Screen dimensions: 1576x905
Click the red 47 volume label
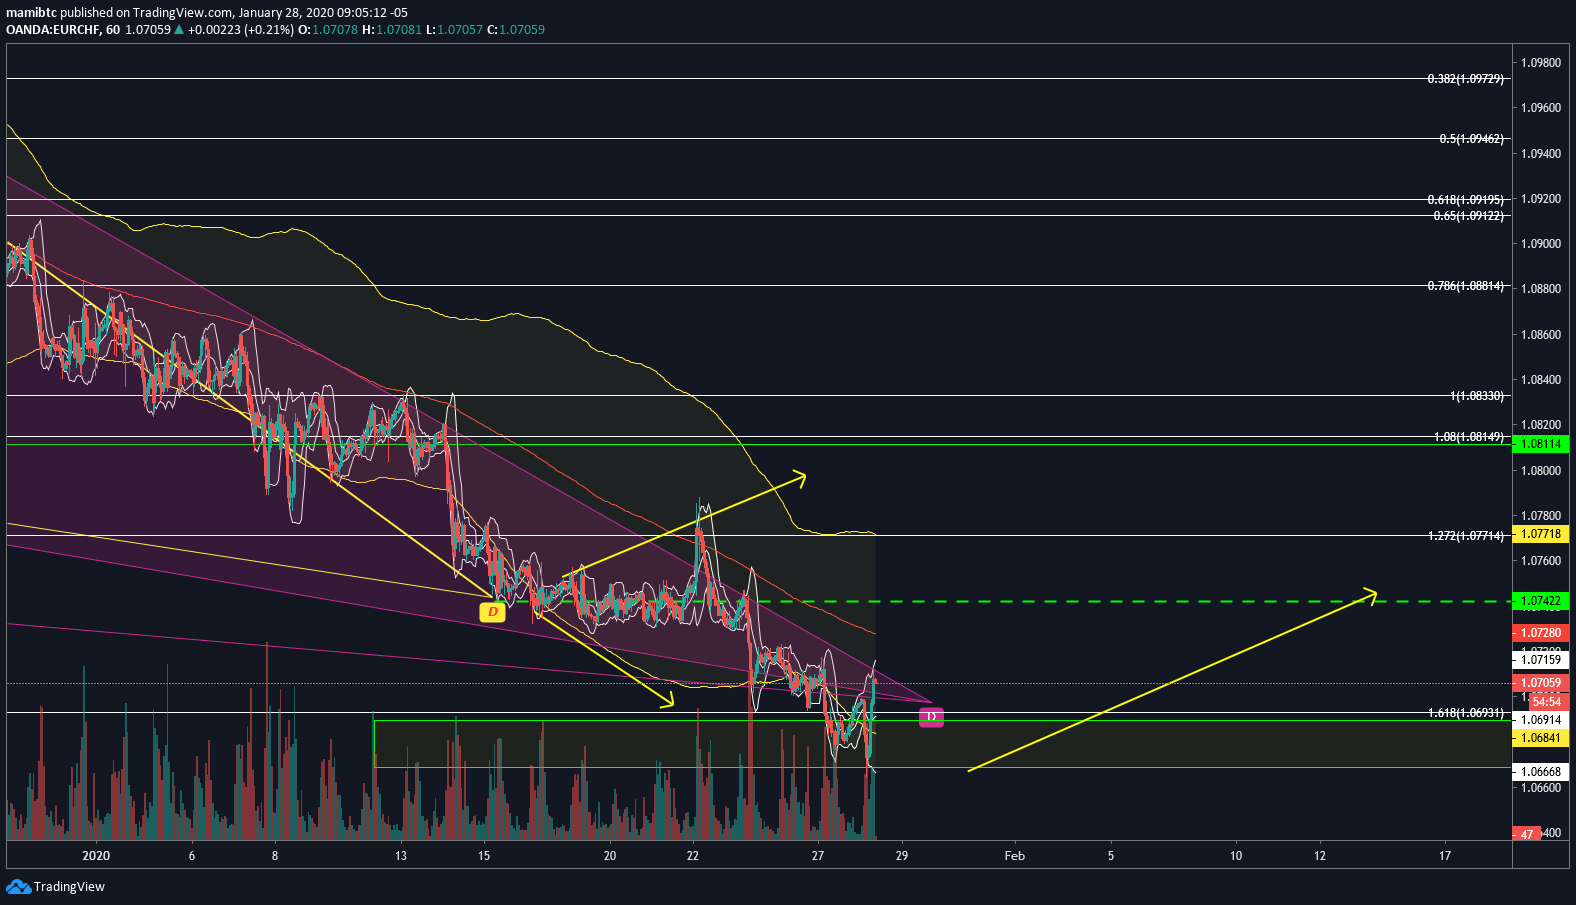pyautogui.click(x=1527, y=834)
